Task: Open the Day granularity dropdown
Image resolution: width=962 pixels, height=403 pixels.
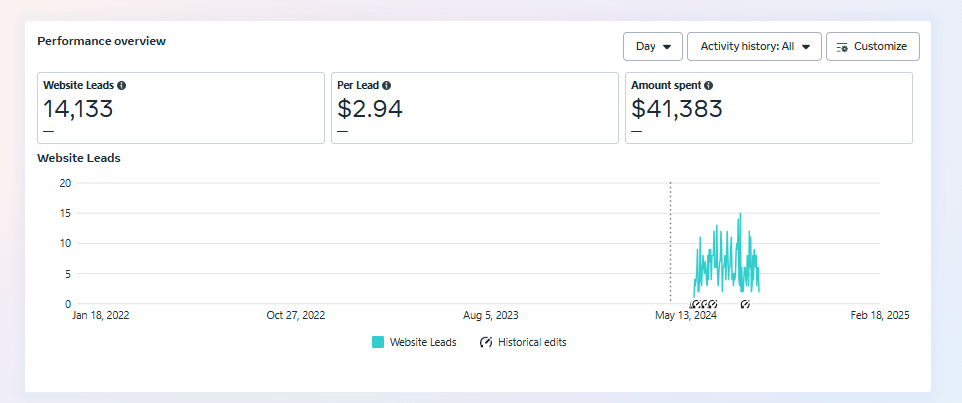Action: pyautogui.click(x=653, y=47)
